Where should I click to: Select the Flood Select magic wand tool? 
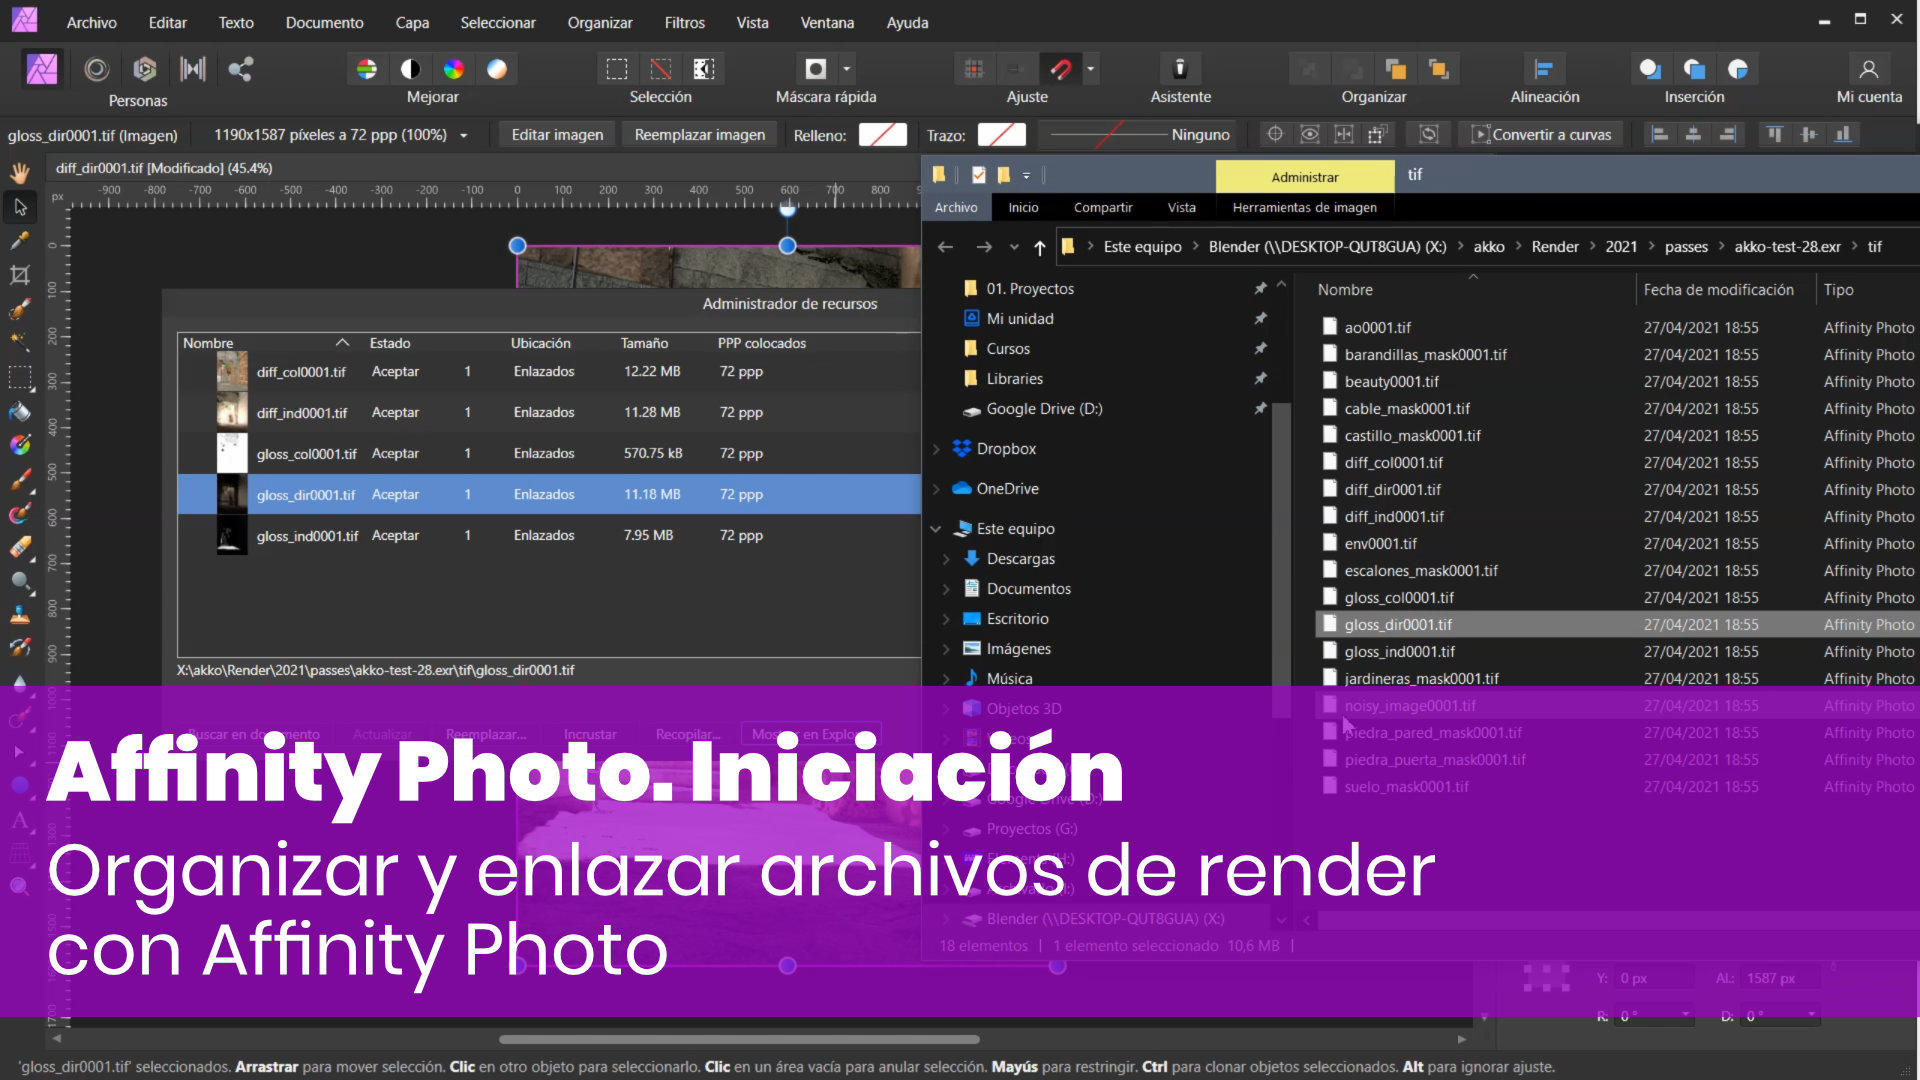(x=20, y=342)
